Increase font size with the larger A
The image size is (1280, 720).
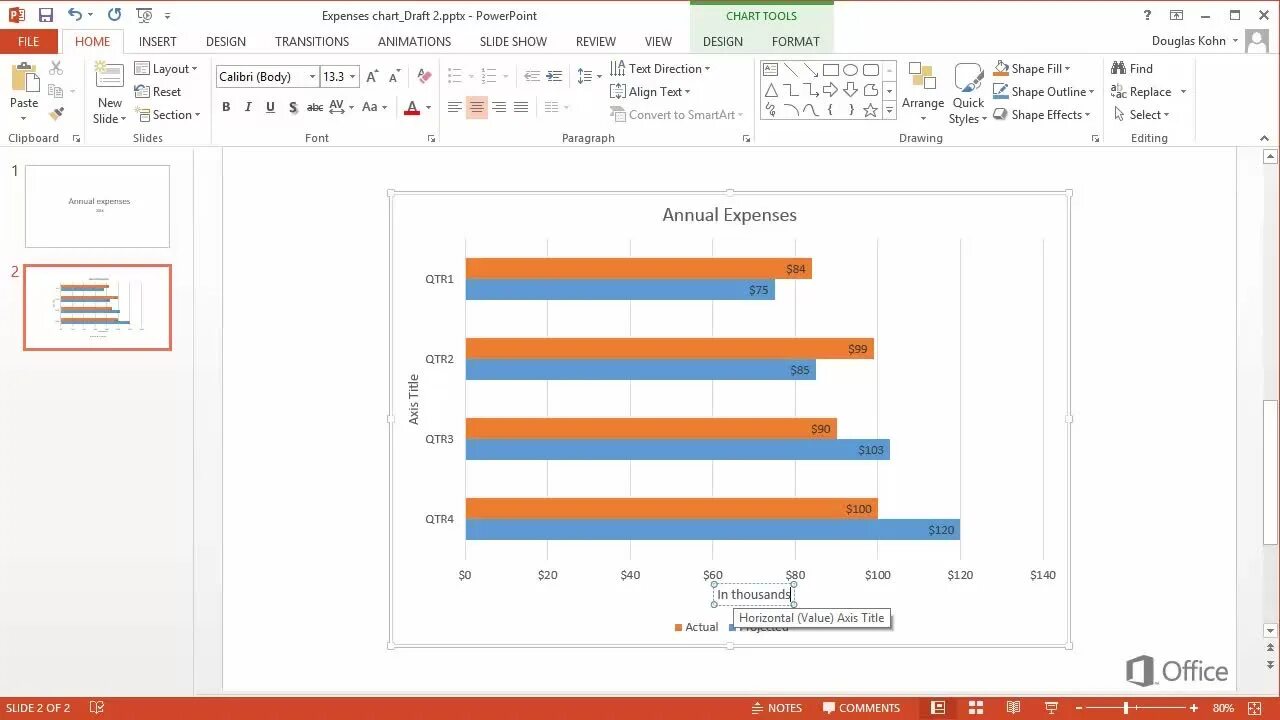(372, 77)
